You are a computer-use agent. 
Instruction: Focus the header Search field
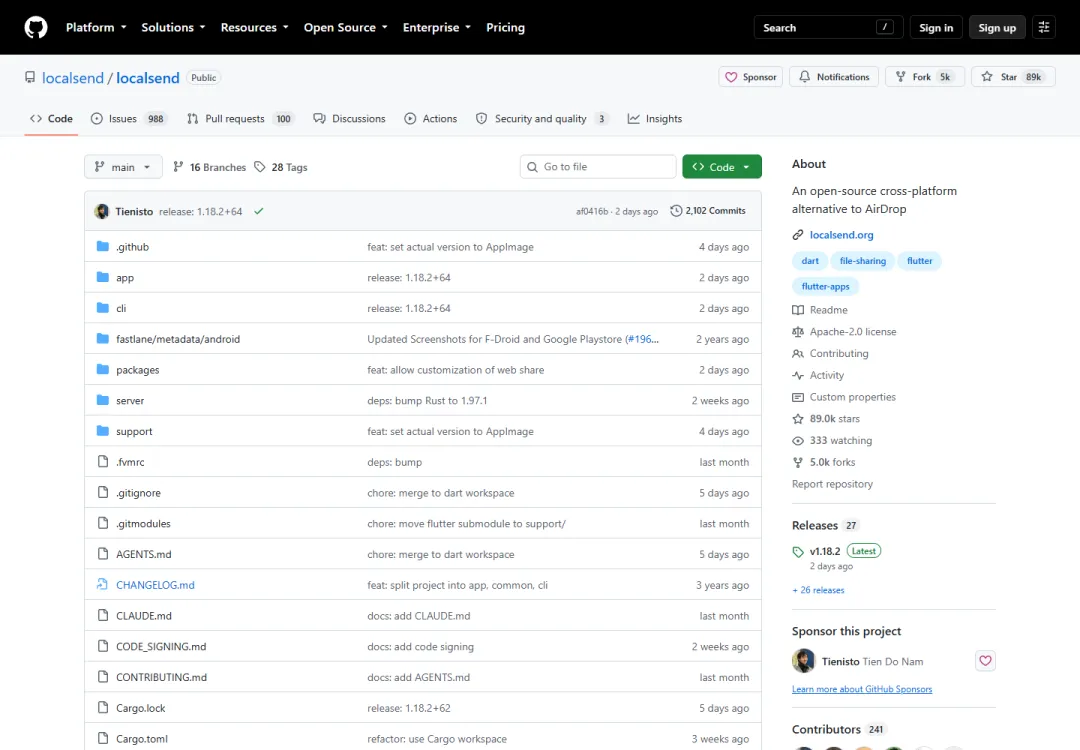pos(828,28)
